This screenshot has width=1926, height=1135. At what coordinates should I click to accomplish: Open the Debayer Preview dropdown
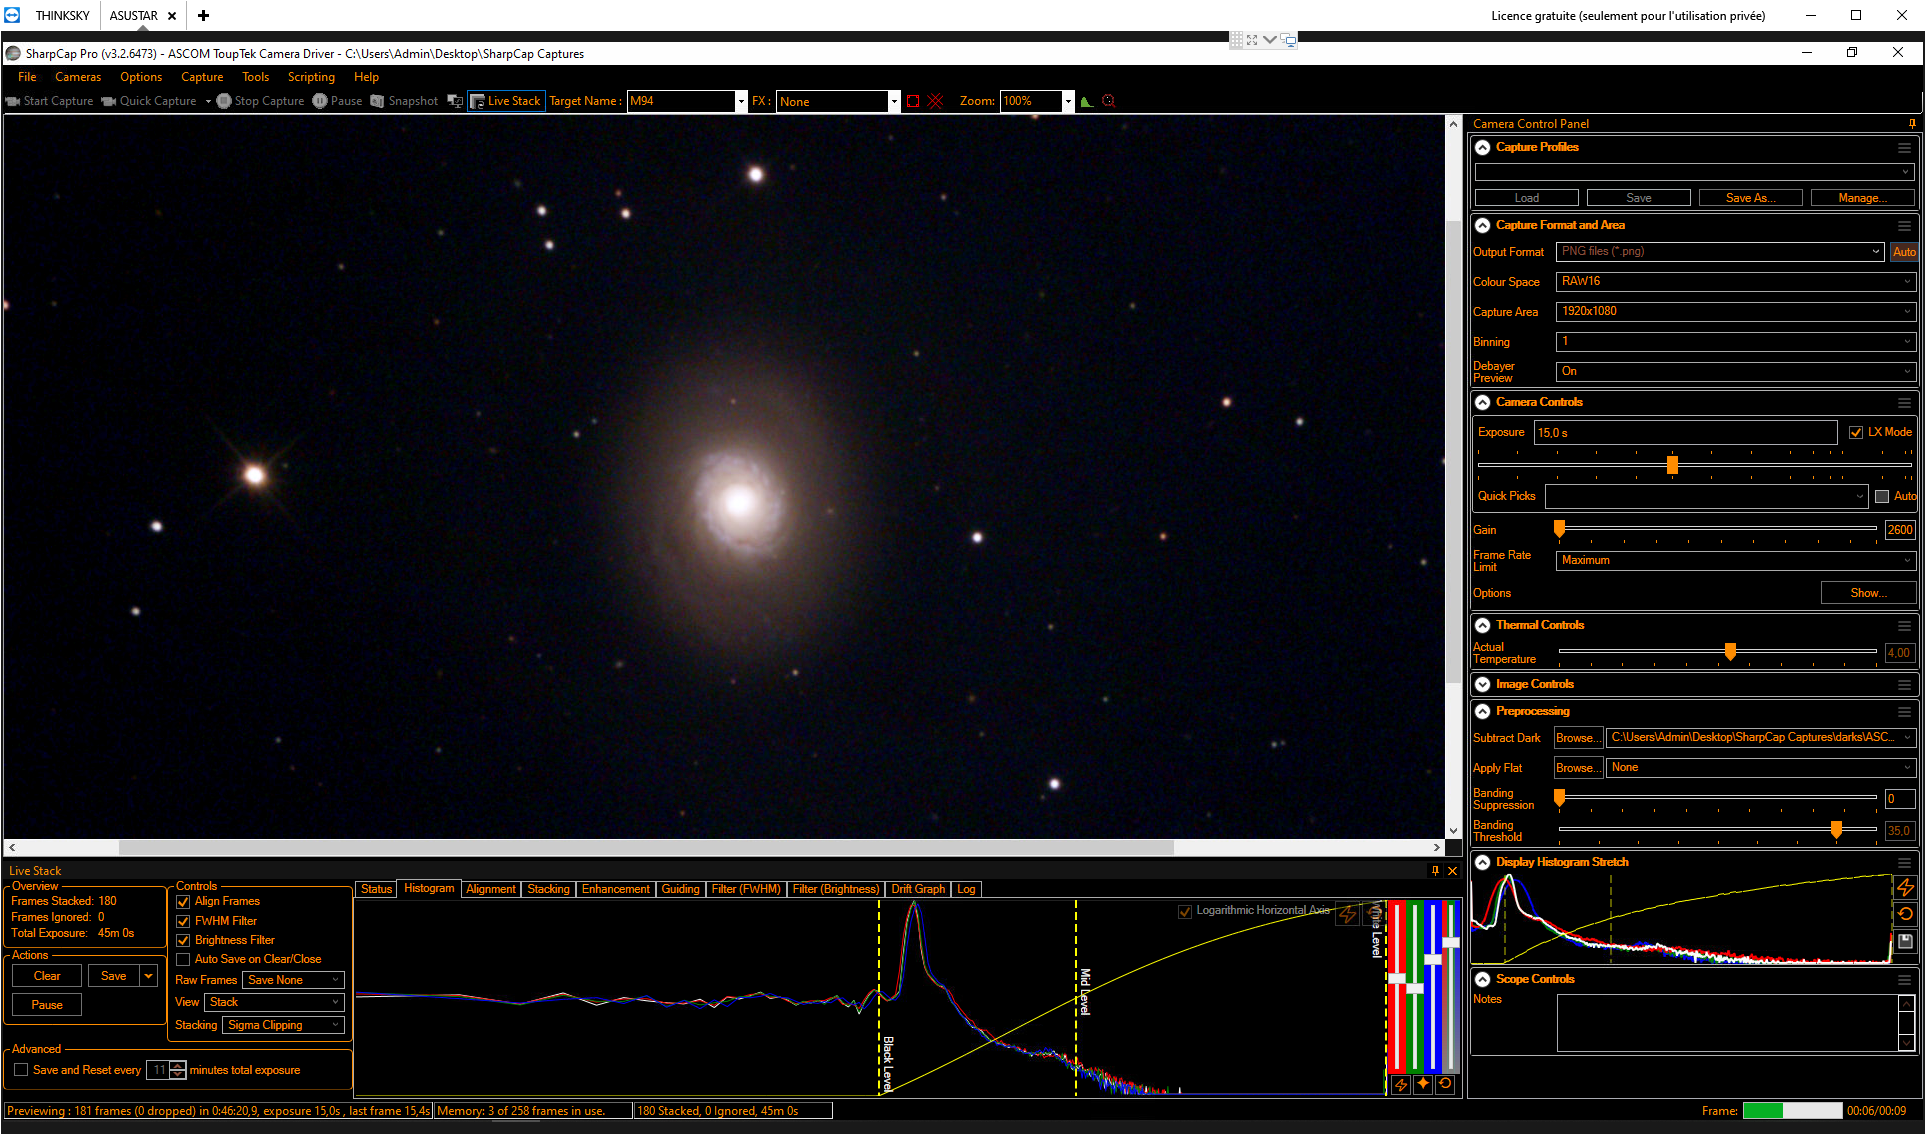[x=1735, y=371]
